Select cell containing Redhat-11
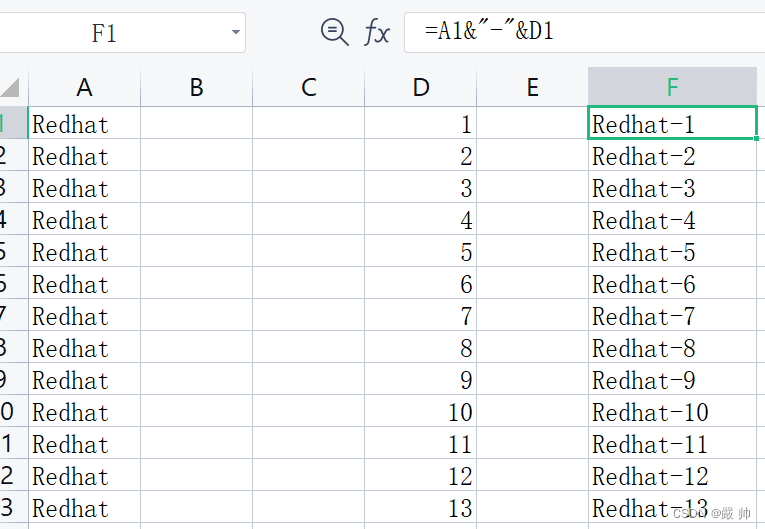This screenshot has height=529, width=765. (x=672, y=443)
